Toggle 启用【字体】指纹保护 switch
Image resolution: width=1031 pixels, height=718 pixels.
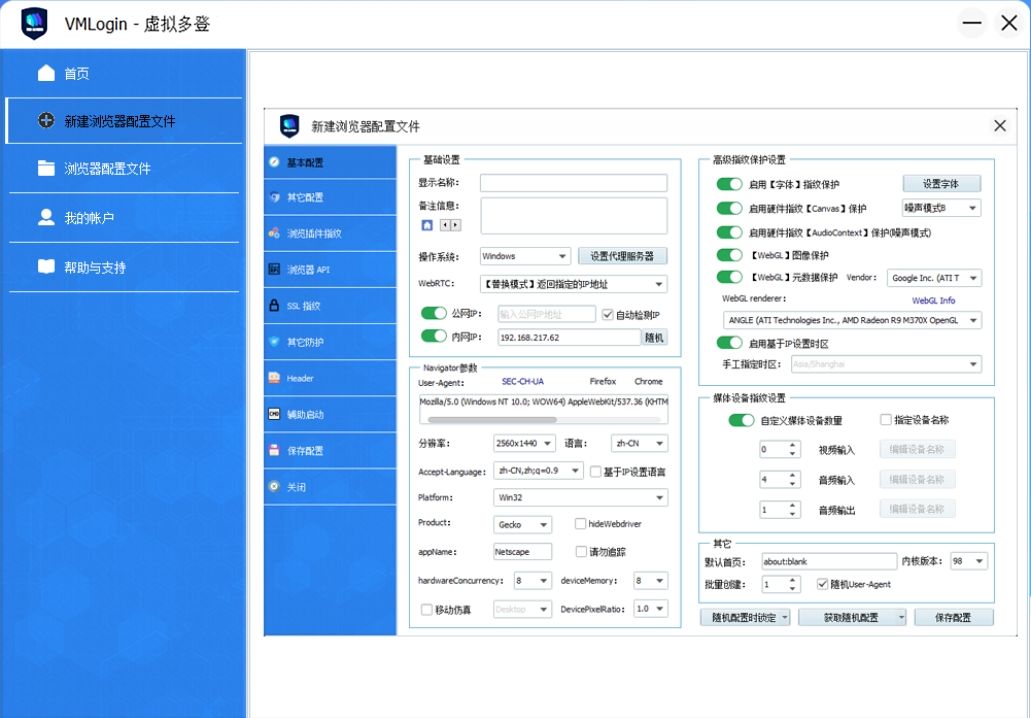click(x=730, y=184)
